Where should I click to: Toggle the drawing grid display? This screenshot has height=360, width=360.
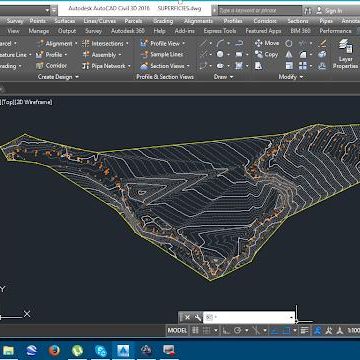click(195, 330)
